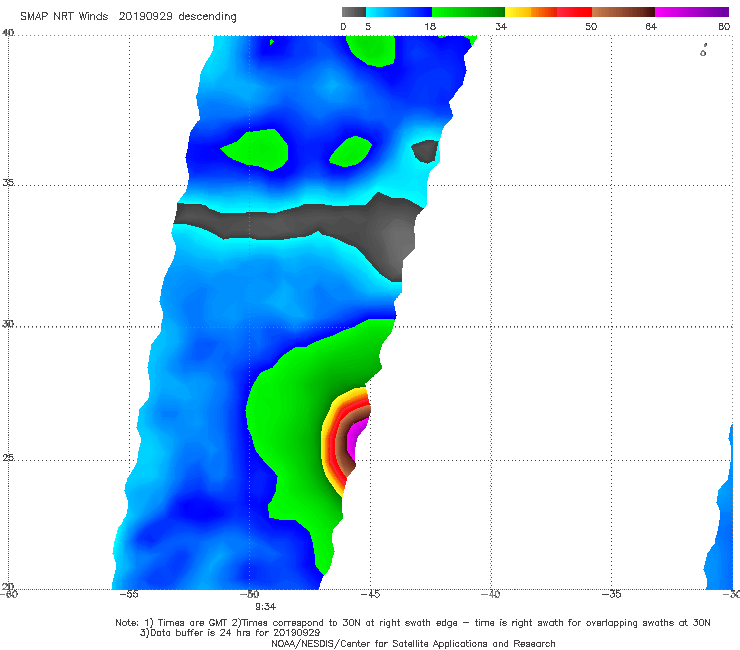Click the title 'SMAP NRT Winds 20190929 descending'
The height and width of the screenshot is (650, 740).
[x=128, y=17]
